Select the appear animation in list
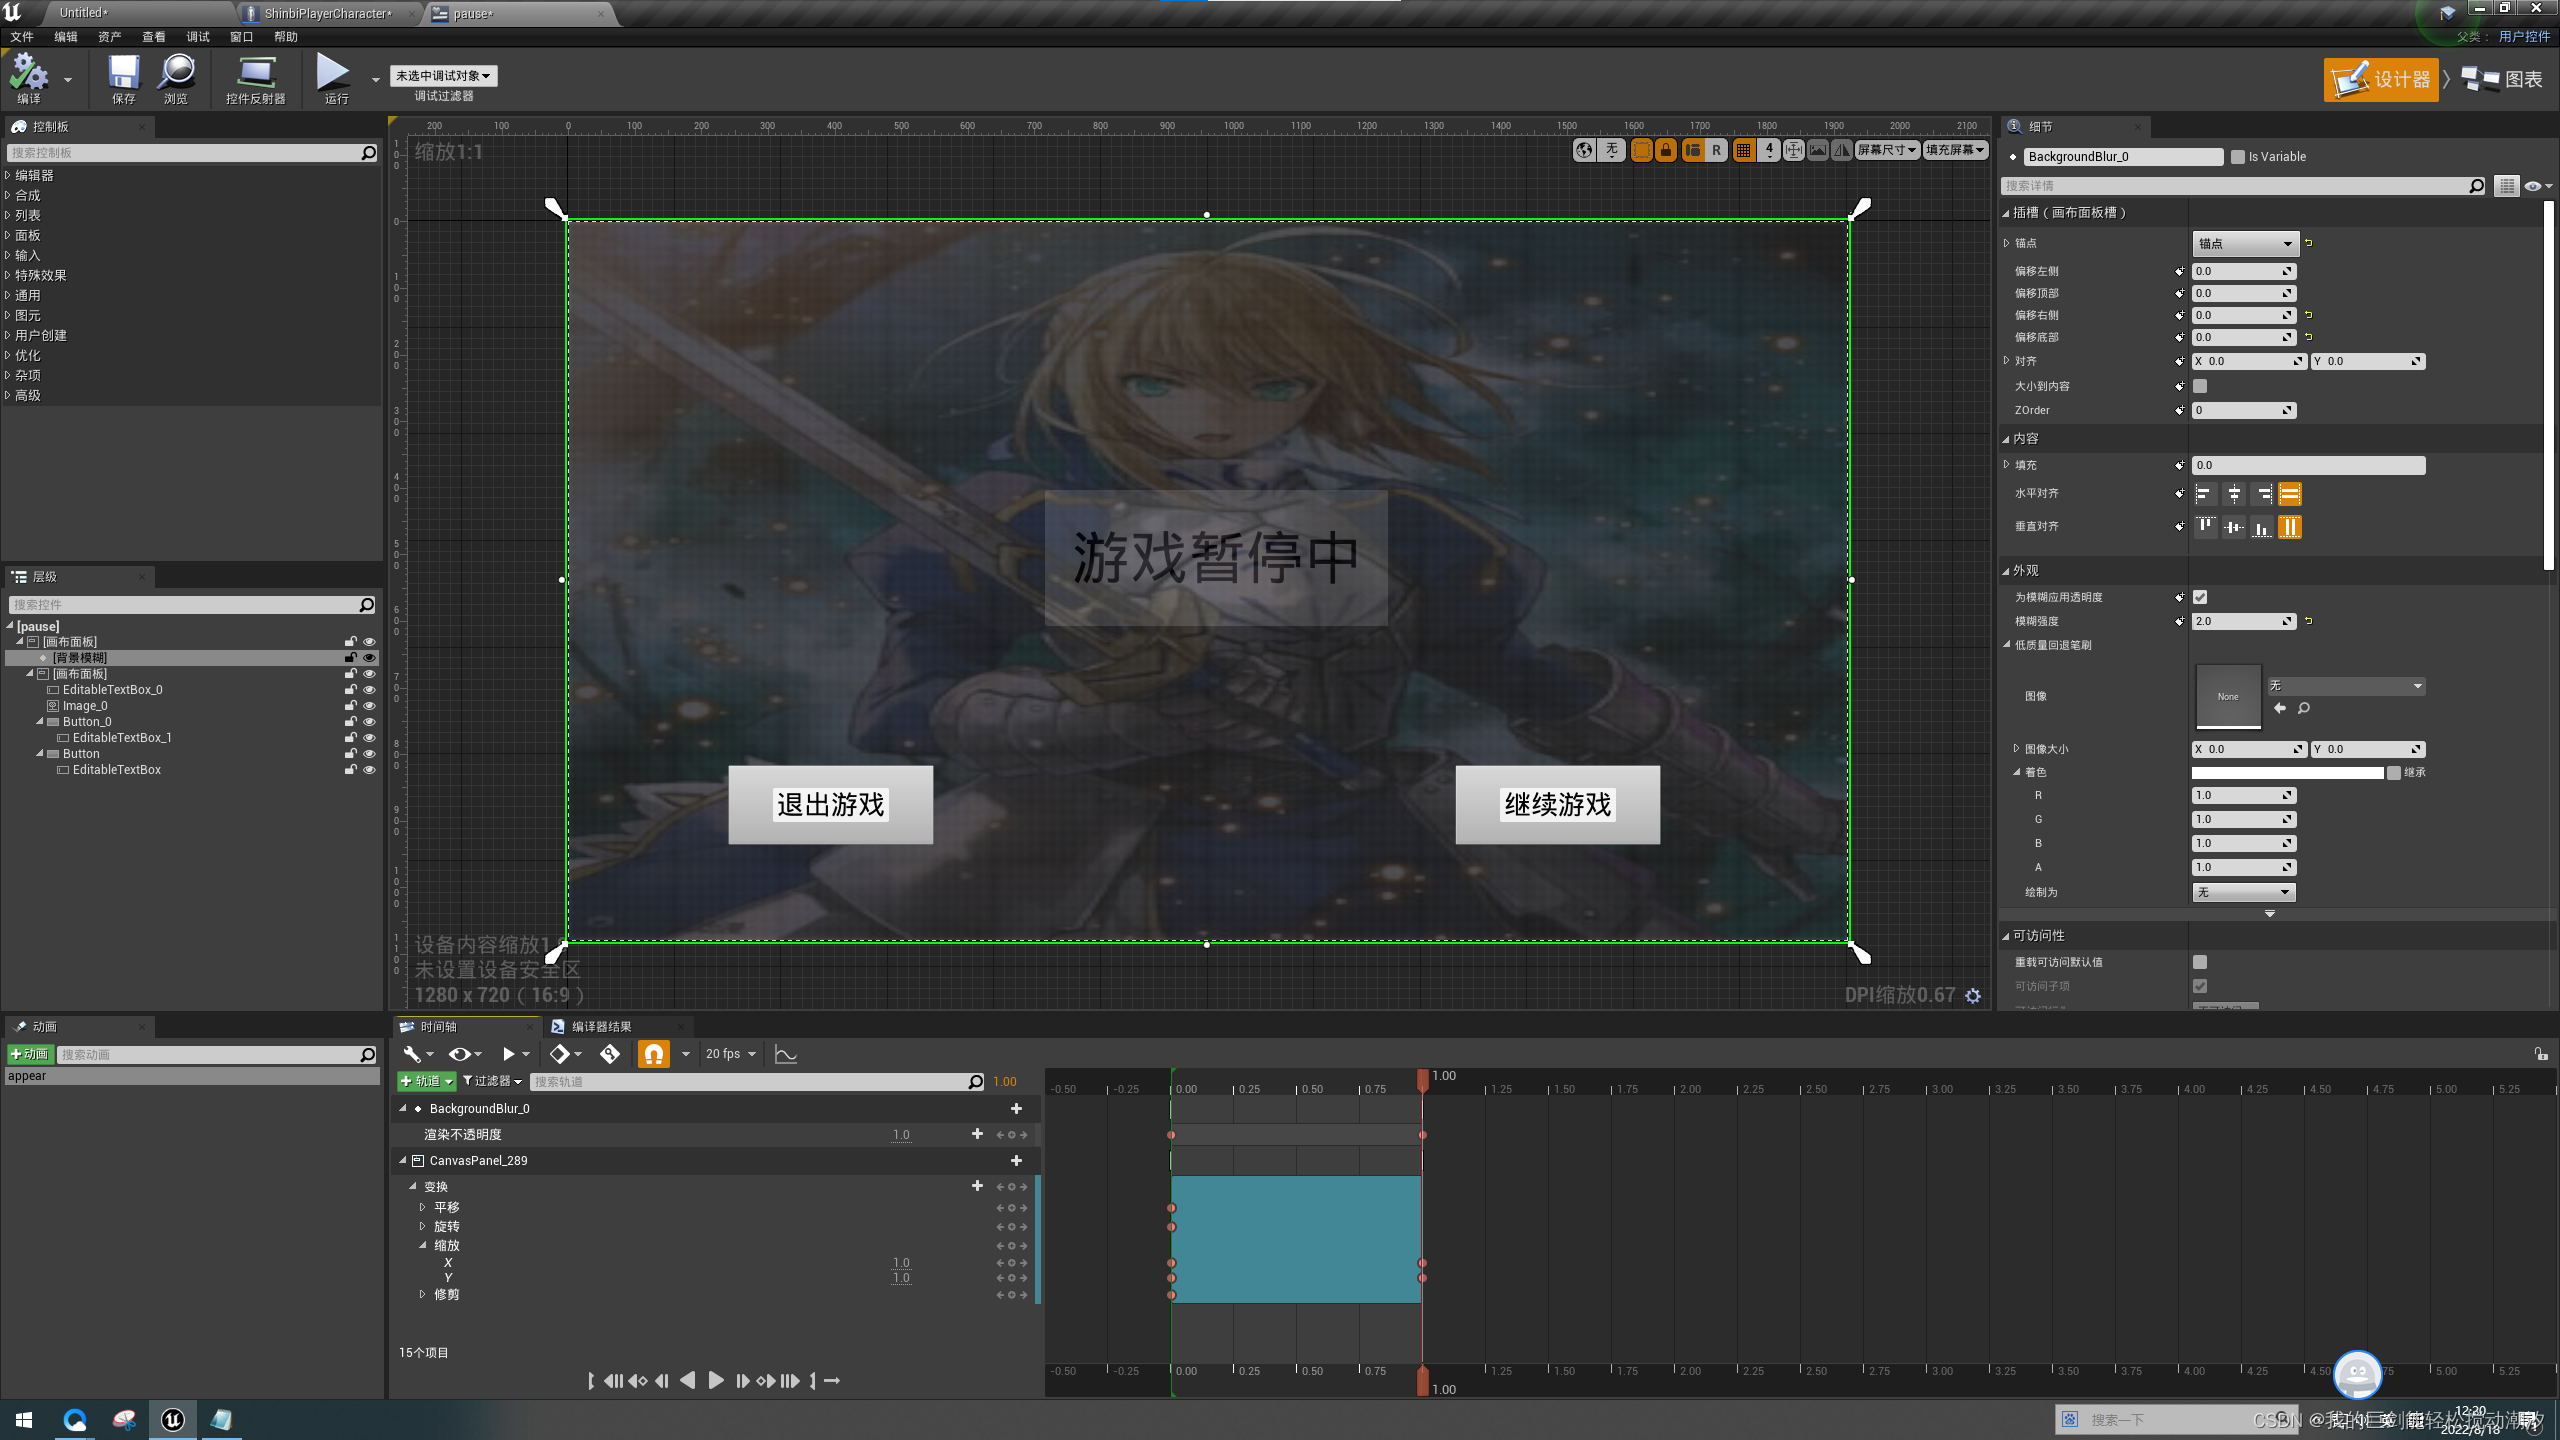The width and height of the screenshot is (2560, 1440). (192, 1076)
